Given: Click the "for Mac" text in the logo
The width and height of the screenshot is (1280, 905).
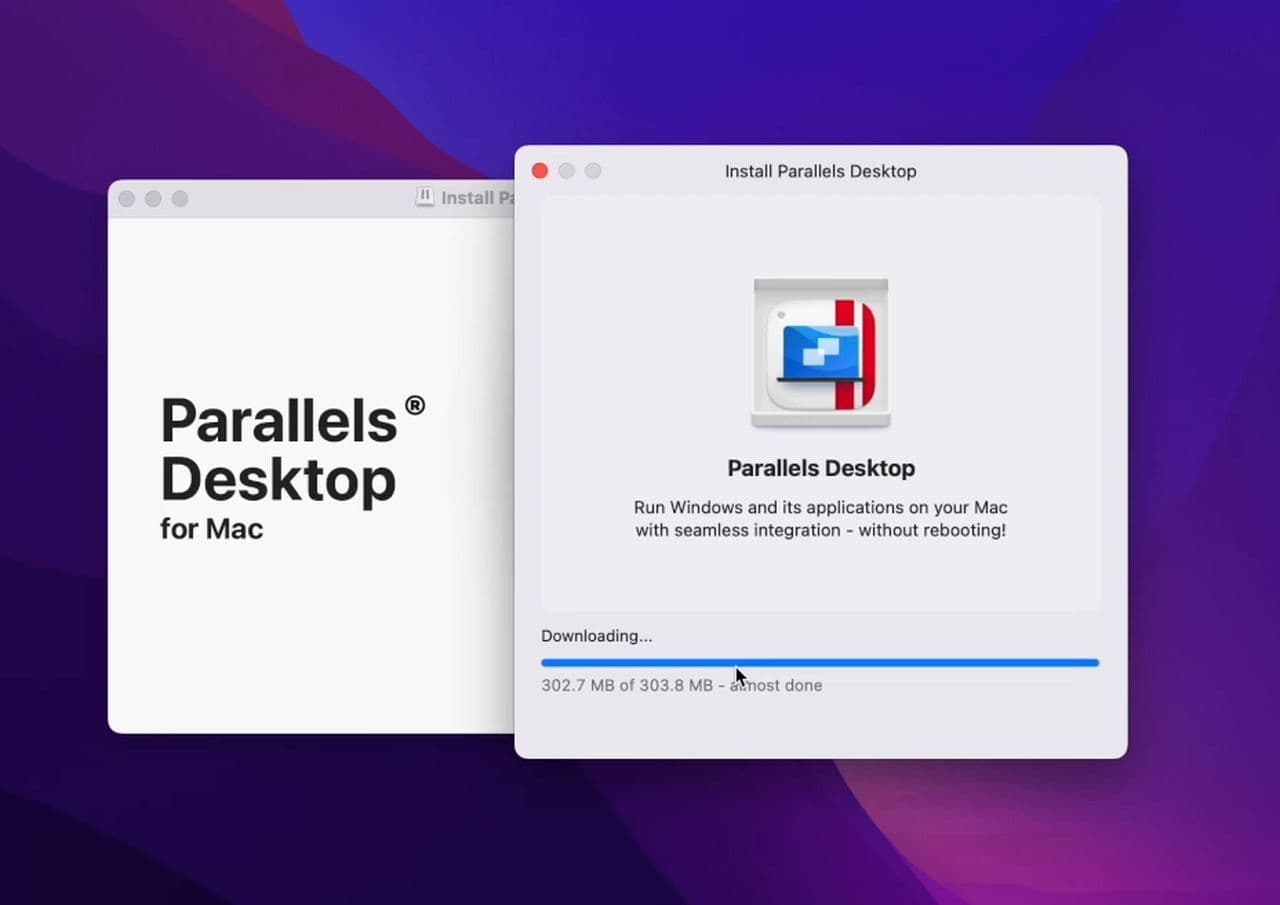Looking at the screenshot, I should click(x=211, y=528).
